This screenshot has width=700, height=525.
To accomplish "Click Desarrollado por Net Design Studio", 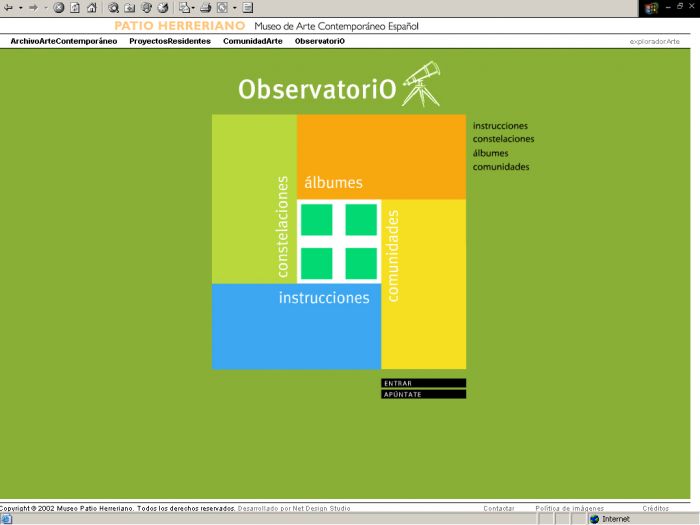I will [x=294, y=508].
